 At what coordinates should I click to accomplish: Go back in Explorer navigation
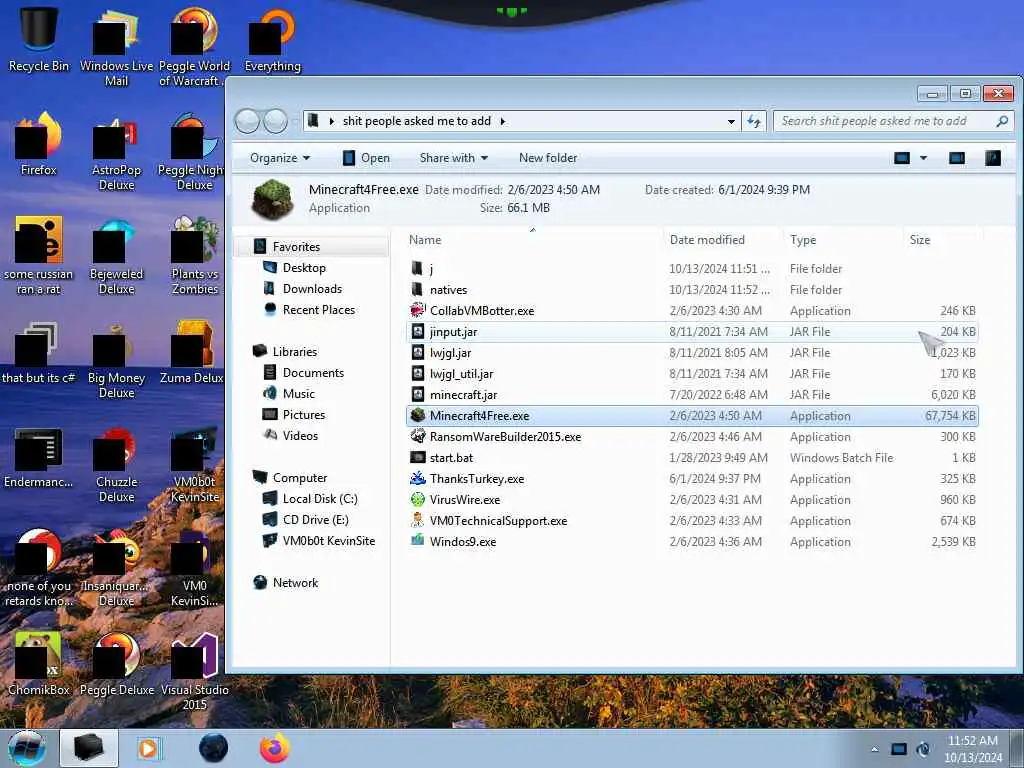[x=247, y=121]
